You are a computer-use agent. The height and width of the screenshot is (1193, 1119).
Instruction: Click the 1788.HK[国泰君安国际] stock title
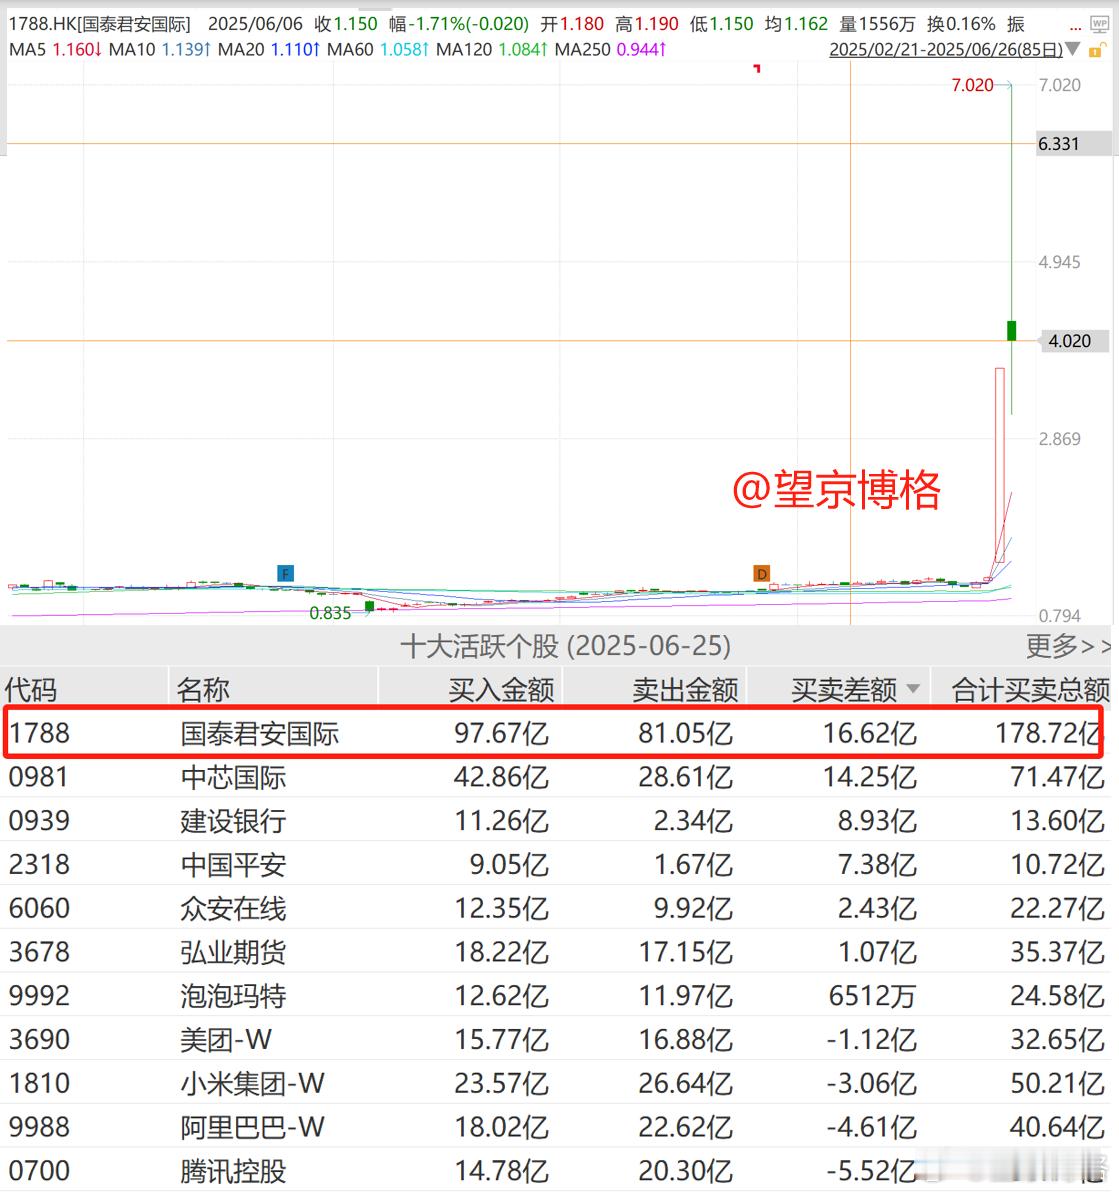100,24
